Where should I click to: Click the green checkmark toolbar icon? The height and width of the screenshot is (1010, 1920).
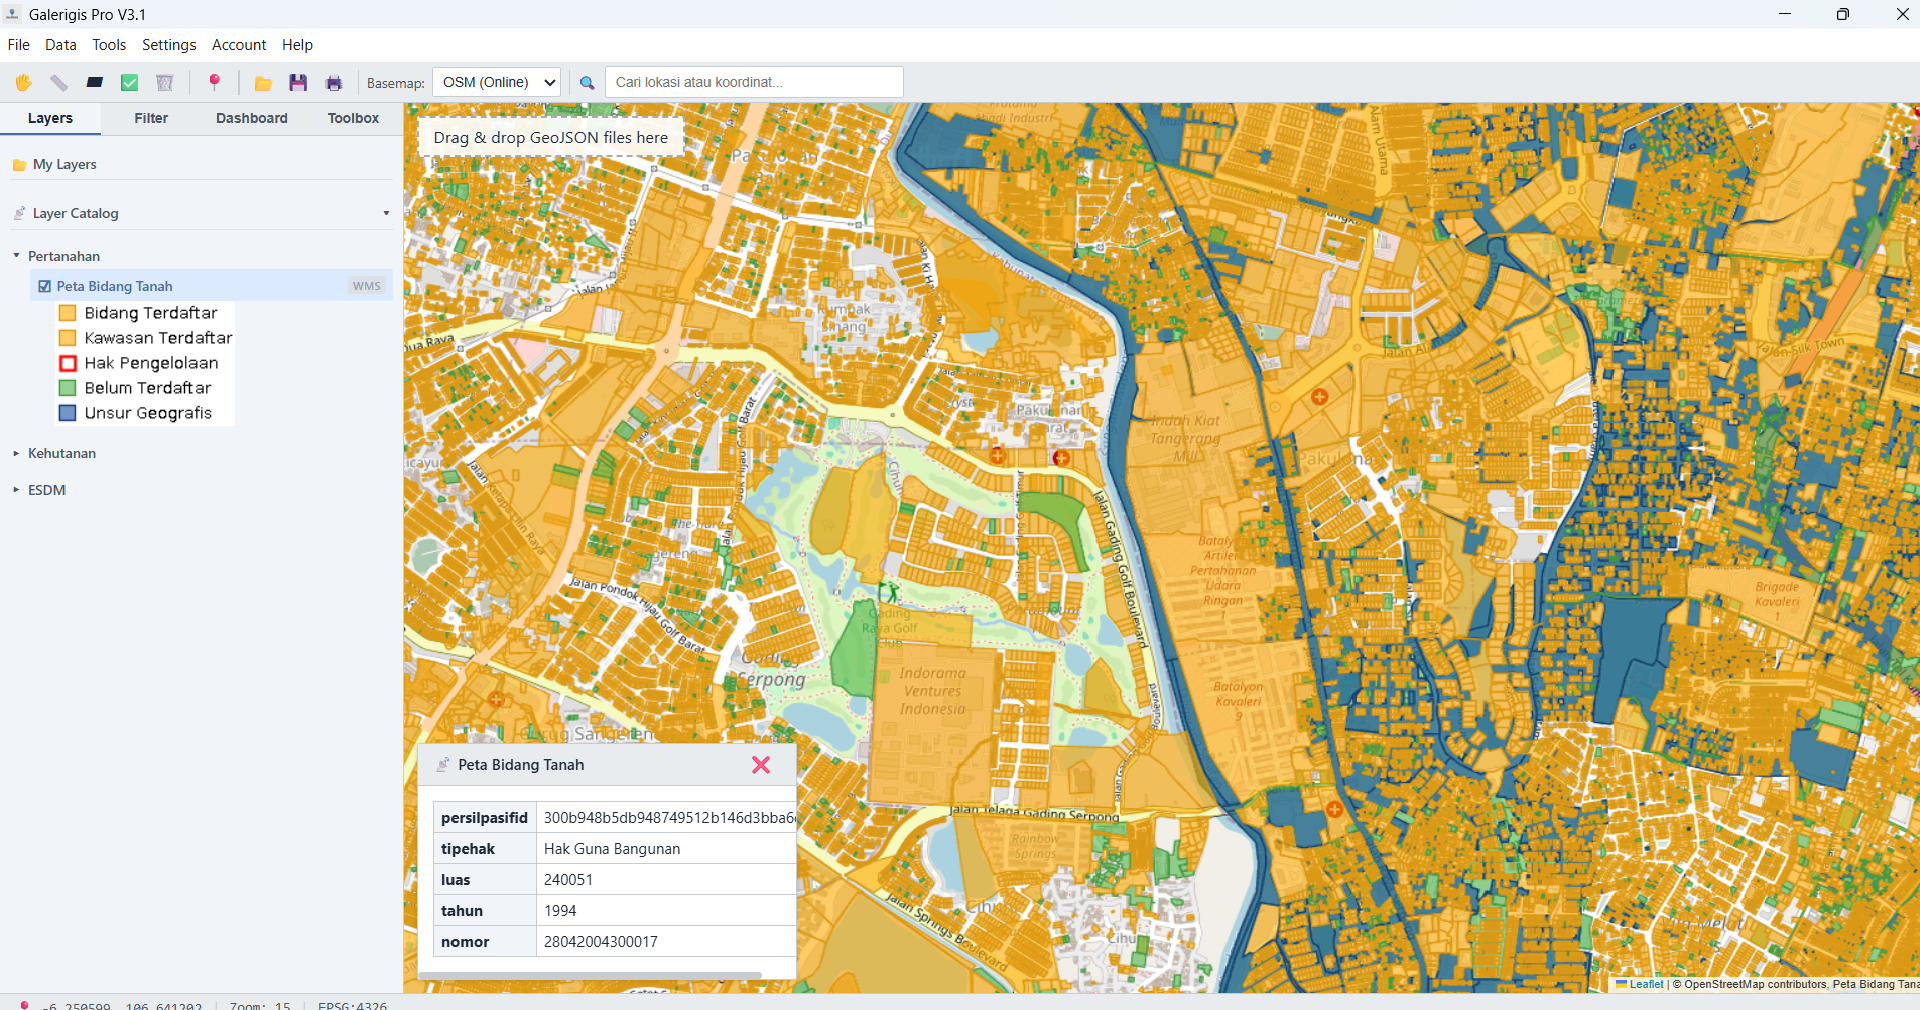click(130, 83)
